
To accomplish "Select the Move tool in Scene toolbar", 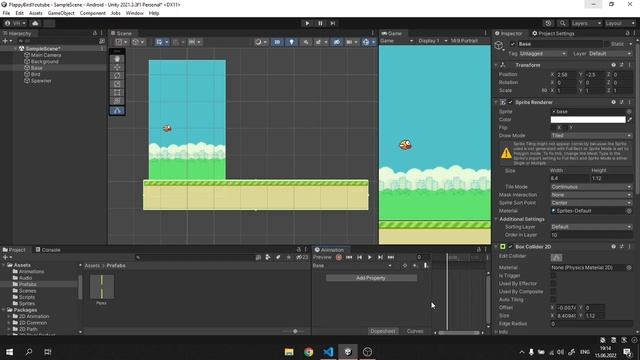I will [117, 67].
